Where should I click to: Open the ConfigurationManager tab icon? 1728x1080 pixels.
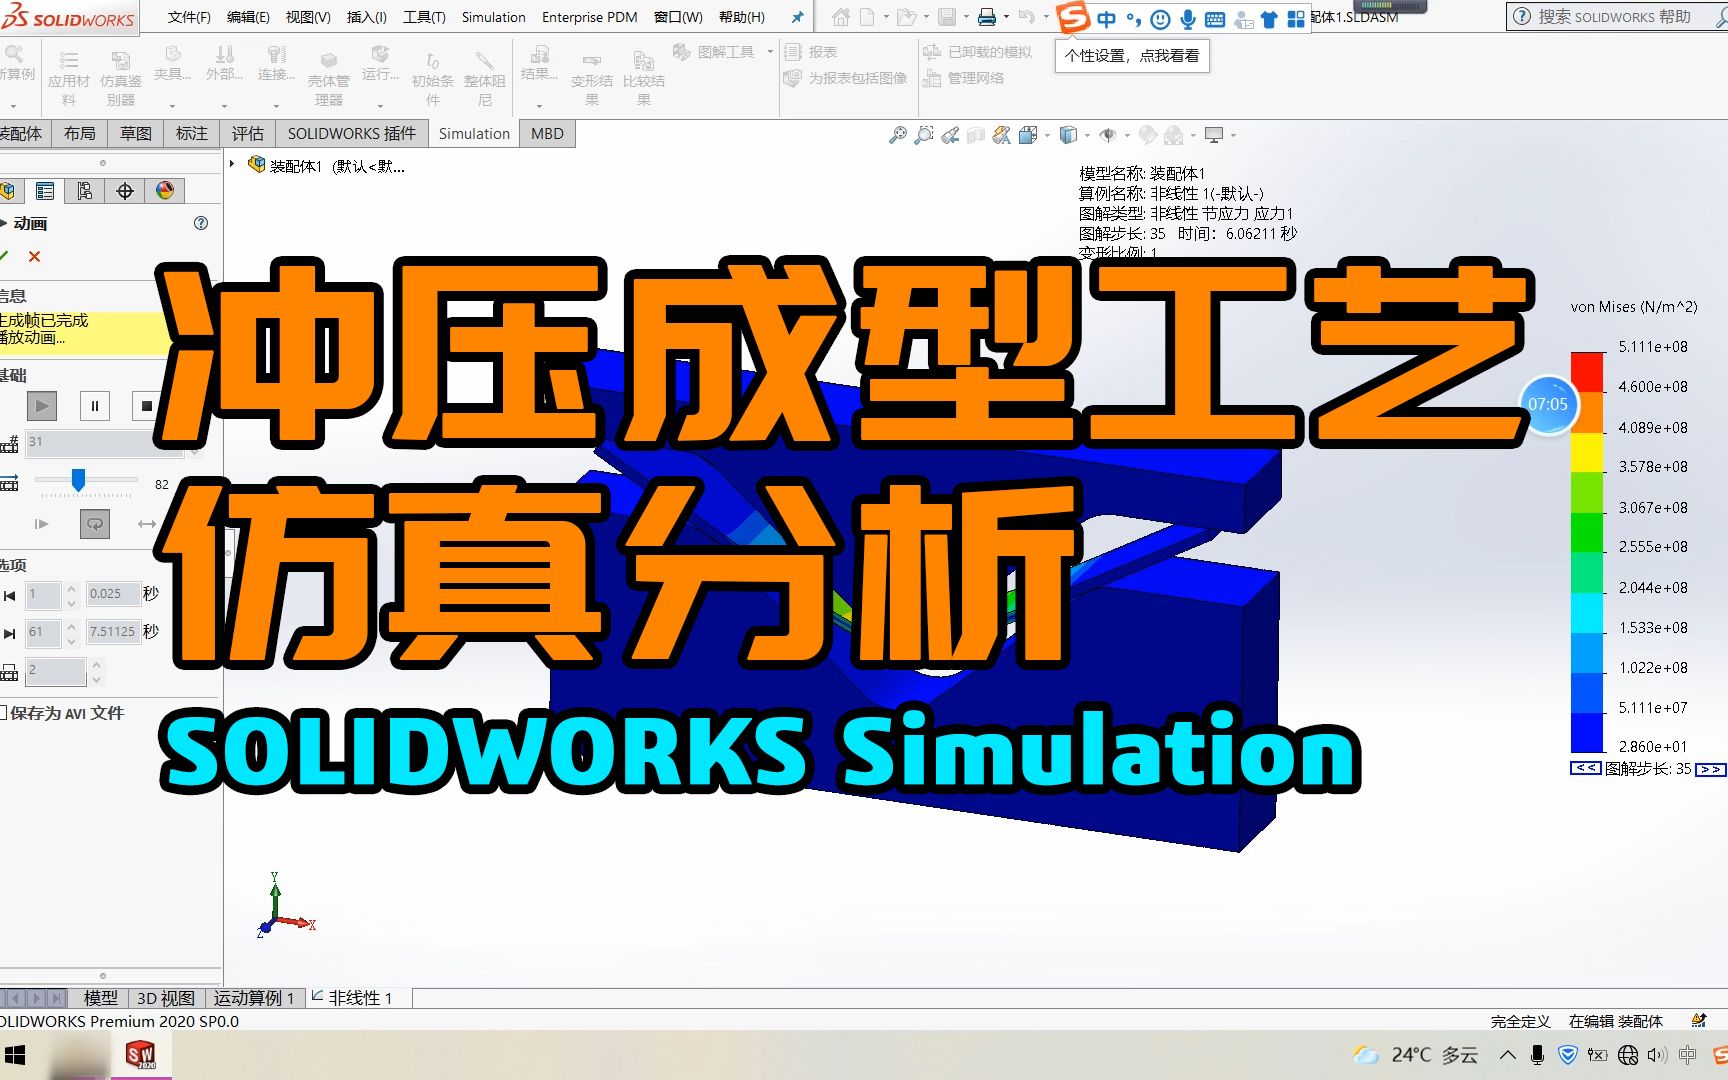(x=85, y=191)
